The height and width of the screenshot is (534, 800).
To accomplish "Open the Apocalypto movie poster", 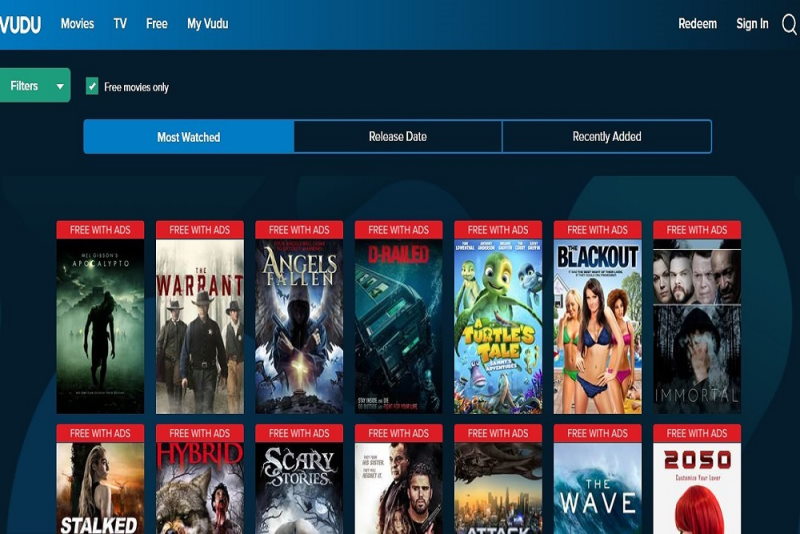I will (x=100, y=325).
